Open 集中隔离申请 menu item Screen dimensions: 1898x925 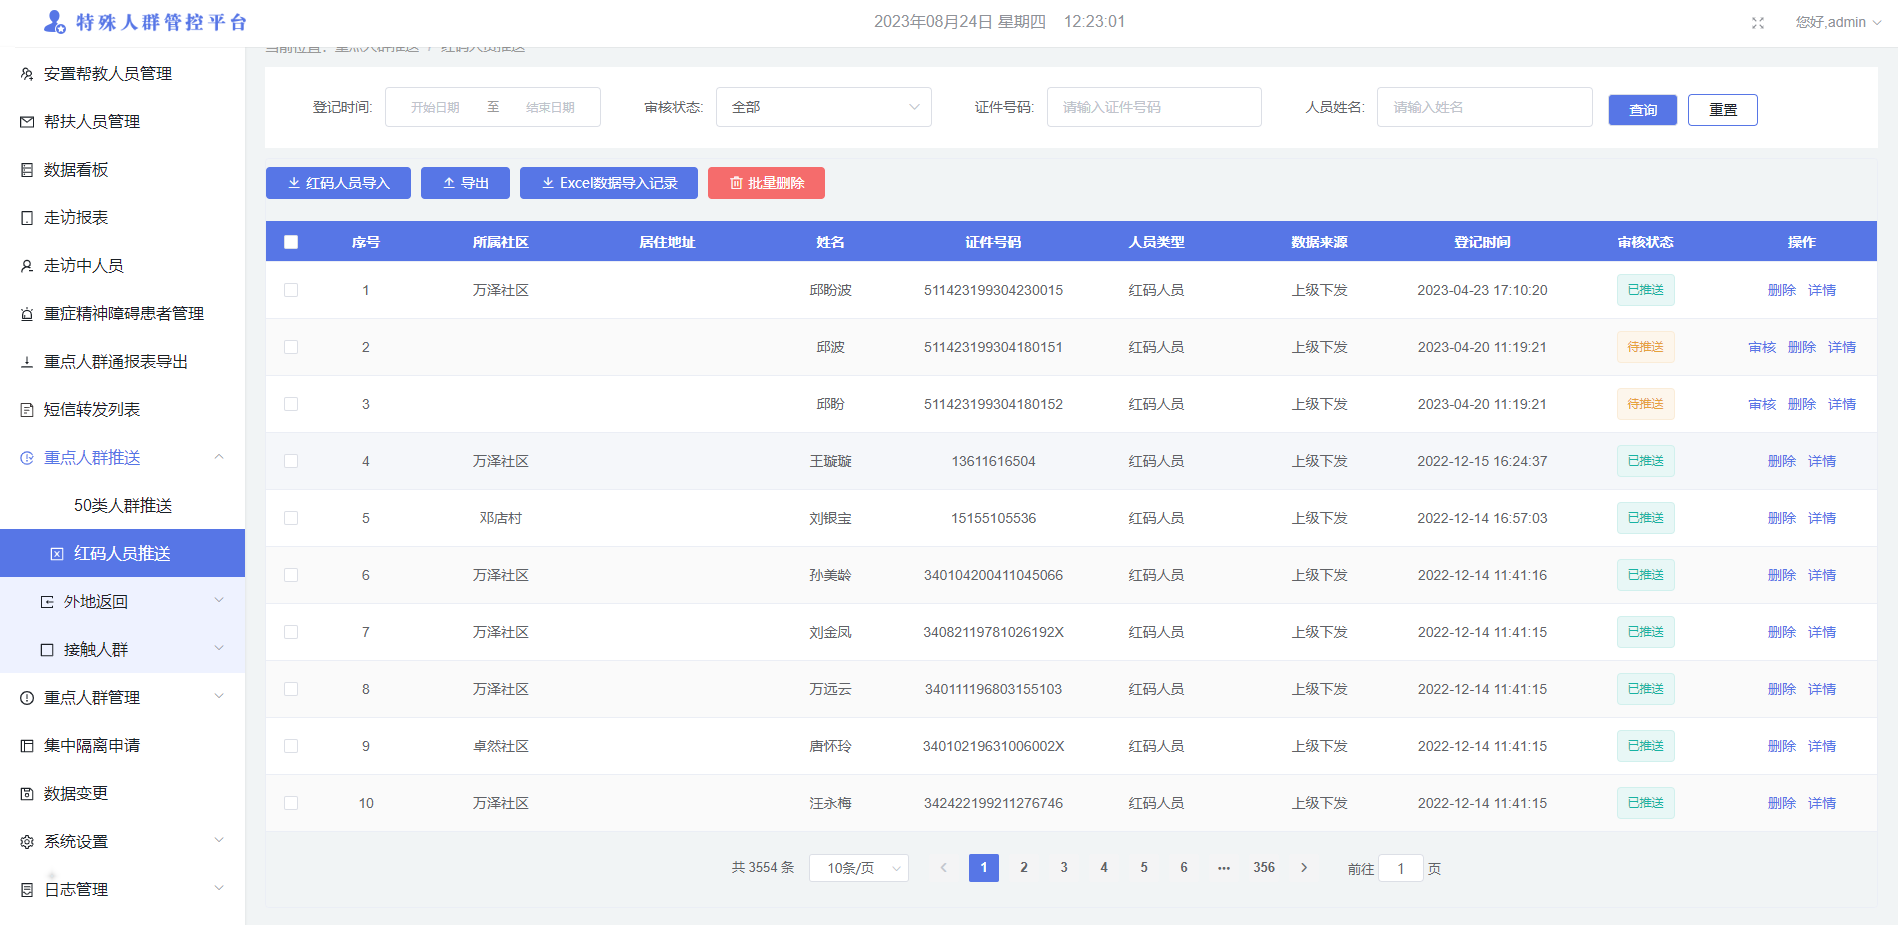(122, 746)
